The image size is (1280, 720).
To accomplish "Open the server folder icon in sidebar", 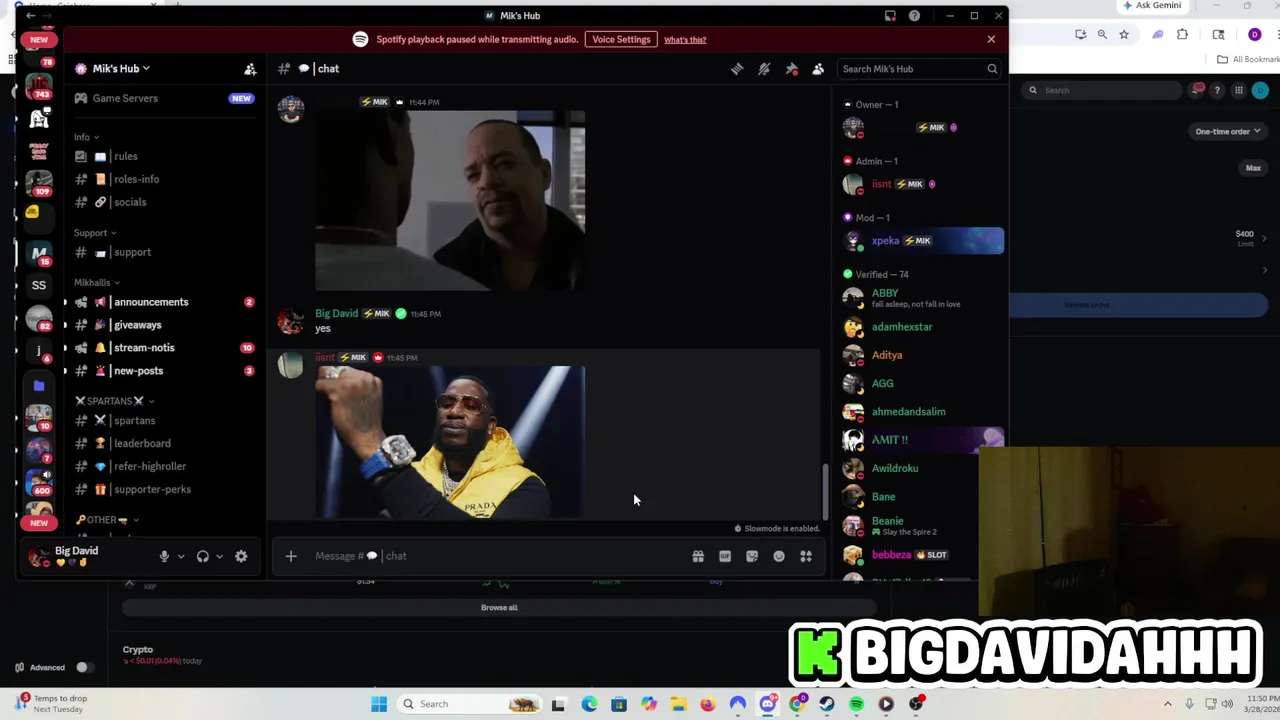I will (39, 385).
